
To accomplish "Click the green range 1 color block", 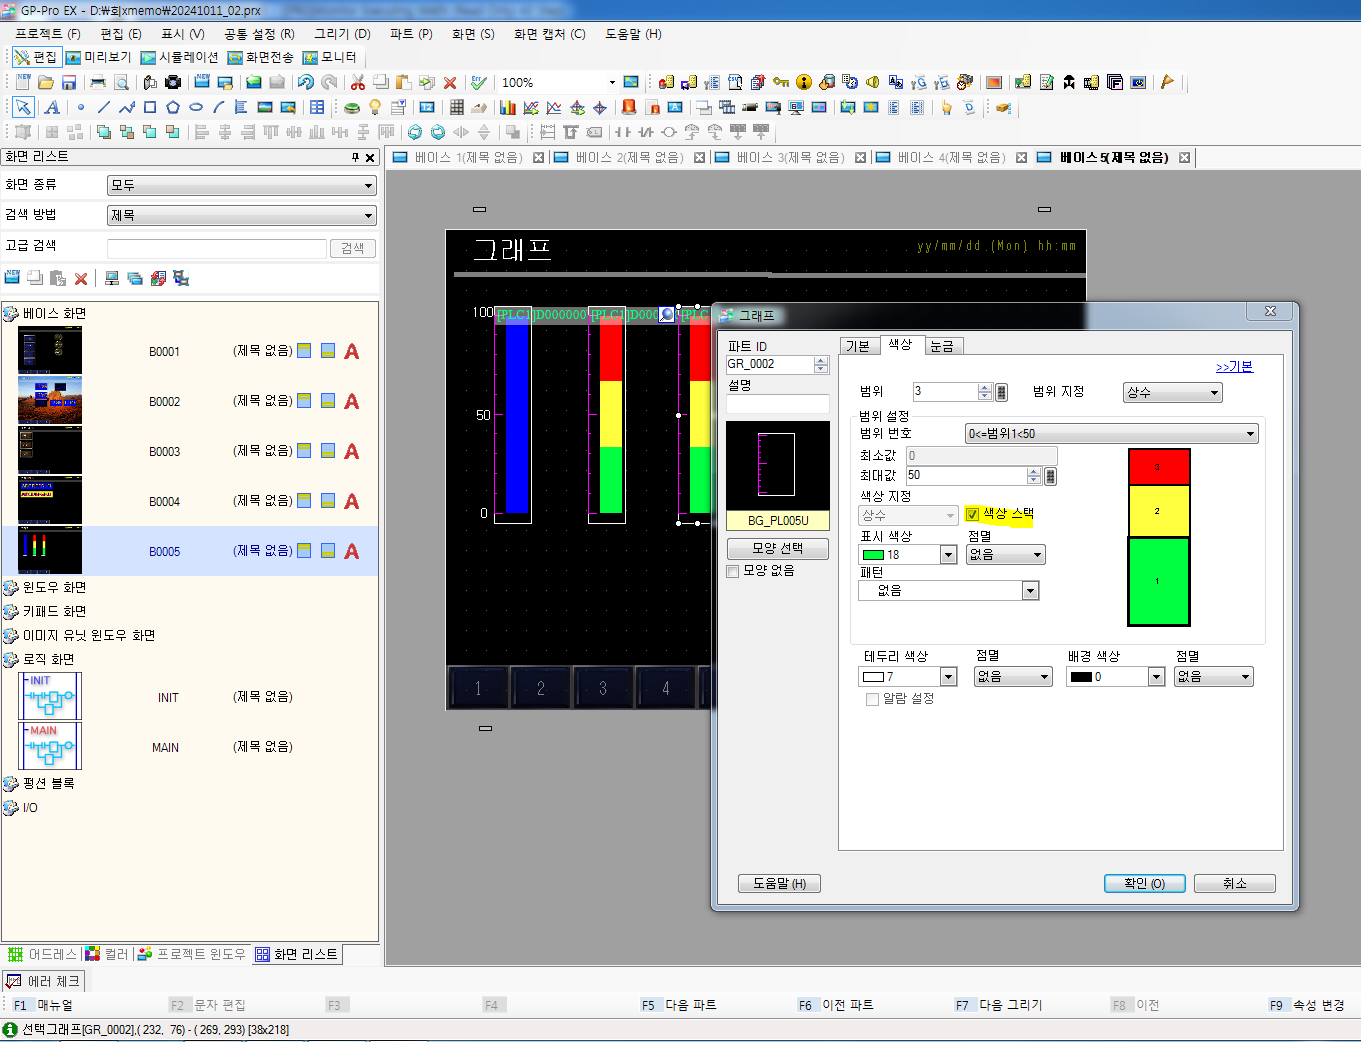I will point(1159,581).
